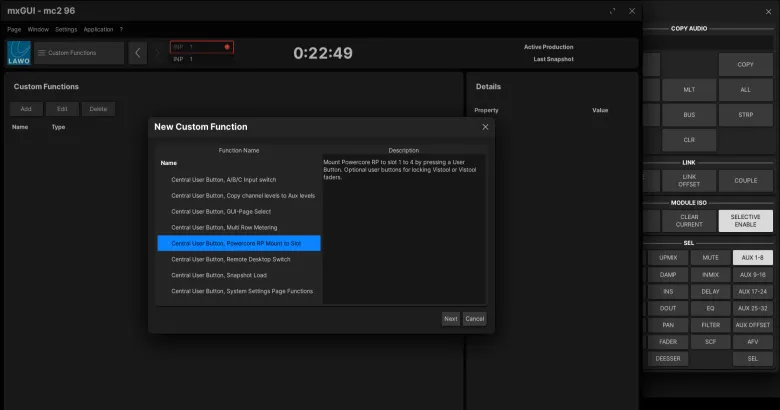Click the red-bordered INP 1 field

[x=200, y=47]
